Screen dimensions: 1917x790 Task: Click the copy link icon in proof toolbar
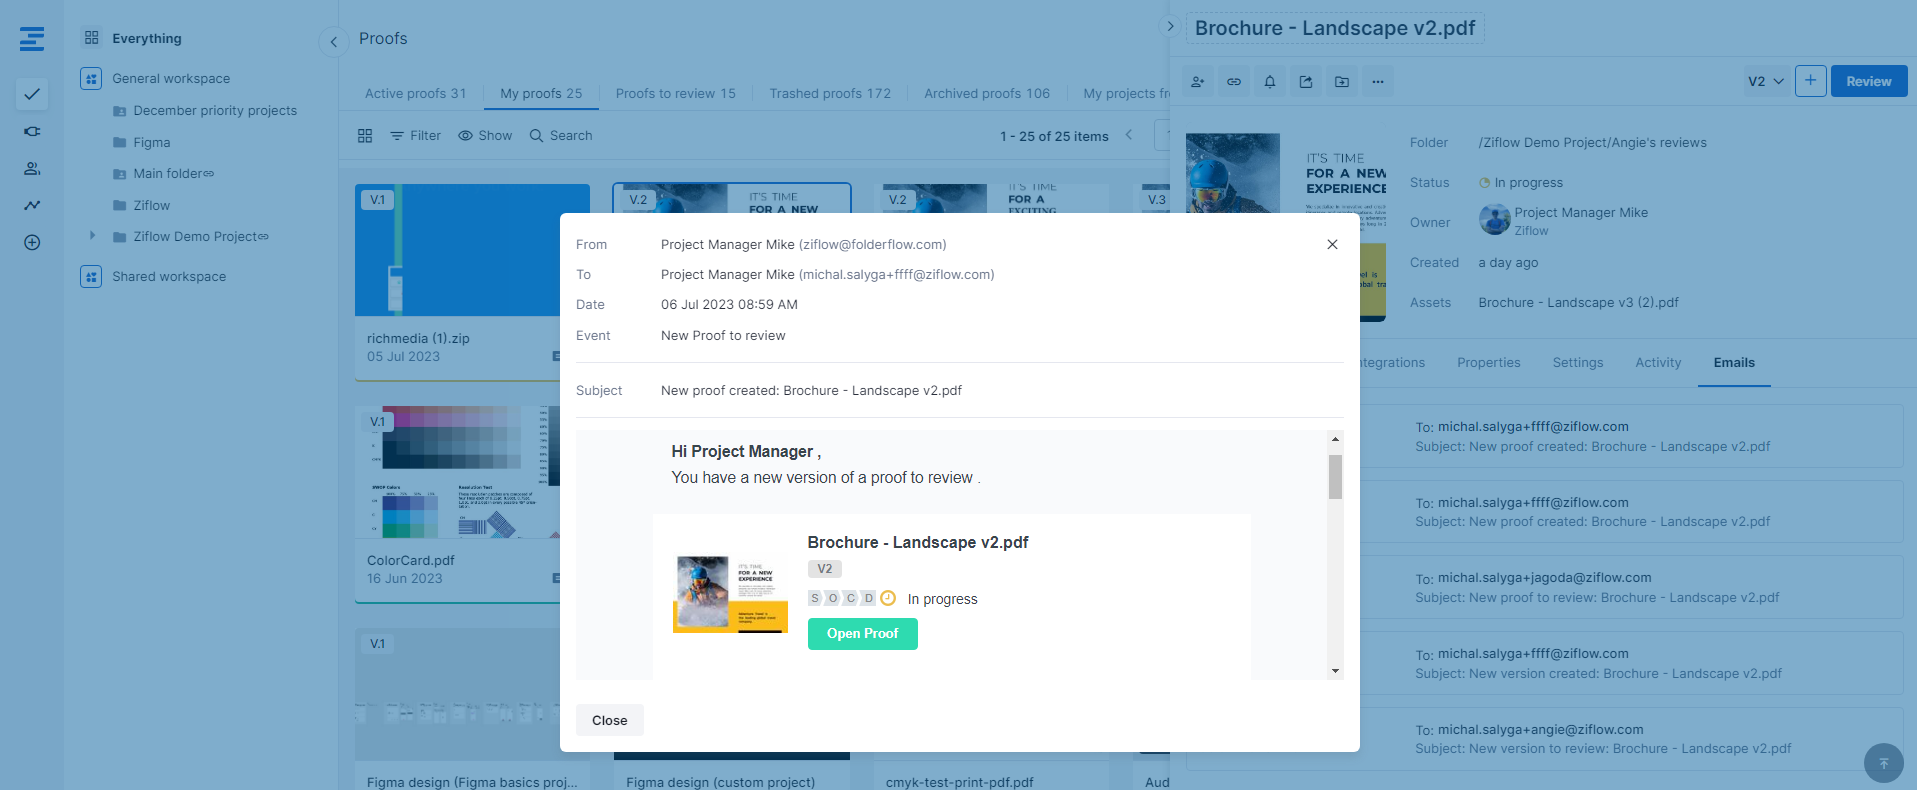point(1234,82)
